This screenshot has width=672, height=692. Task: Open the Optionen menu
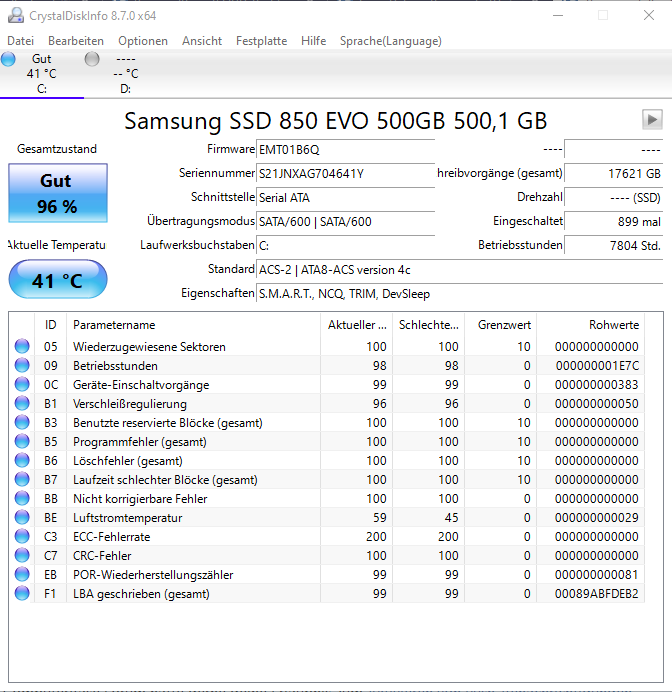tap(143, 41)
